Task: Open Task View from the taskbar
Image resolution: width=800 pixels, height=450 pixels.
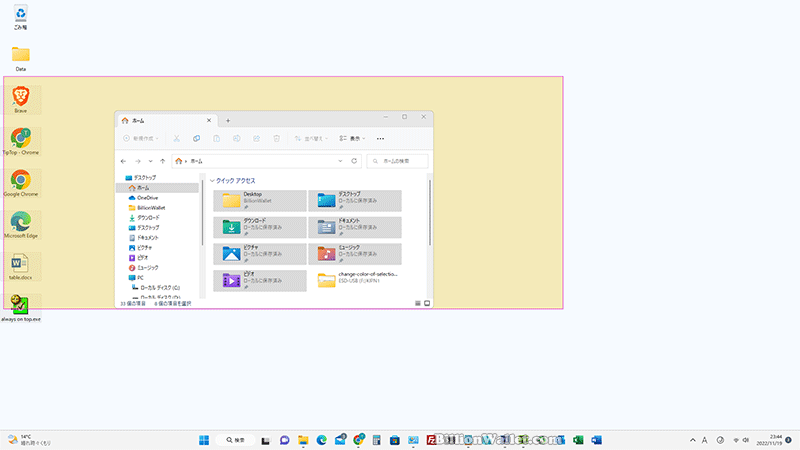Action: coord(265,440)
